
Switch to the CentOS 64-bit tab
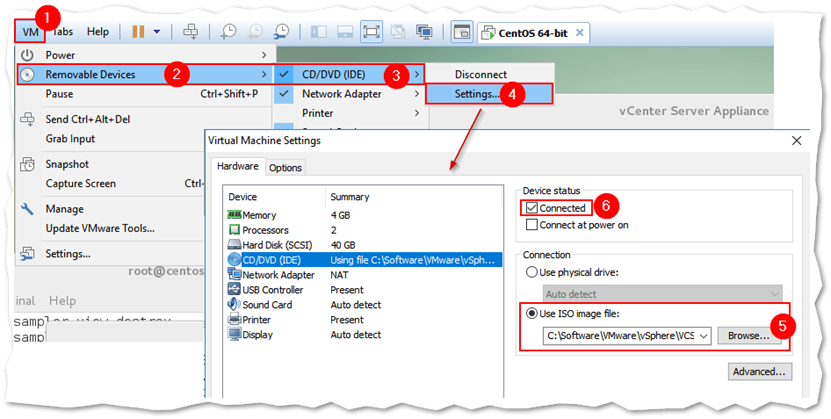tap(532, 33)
